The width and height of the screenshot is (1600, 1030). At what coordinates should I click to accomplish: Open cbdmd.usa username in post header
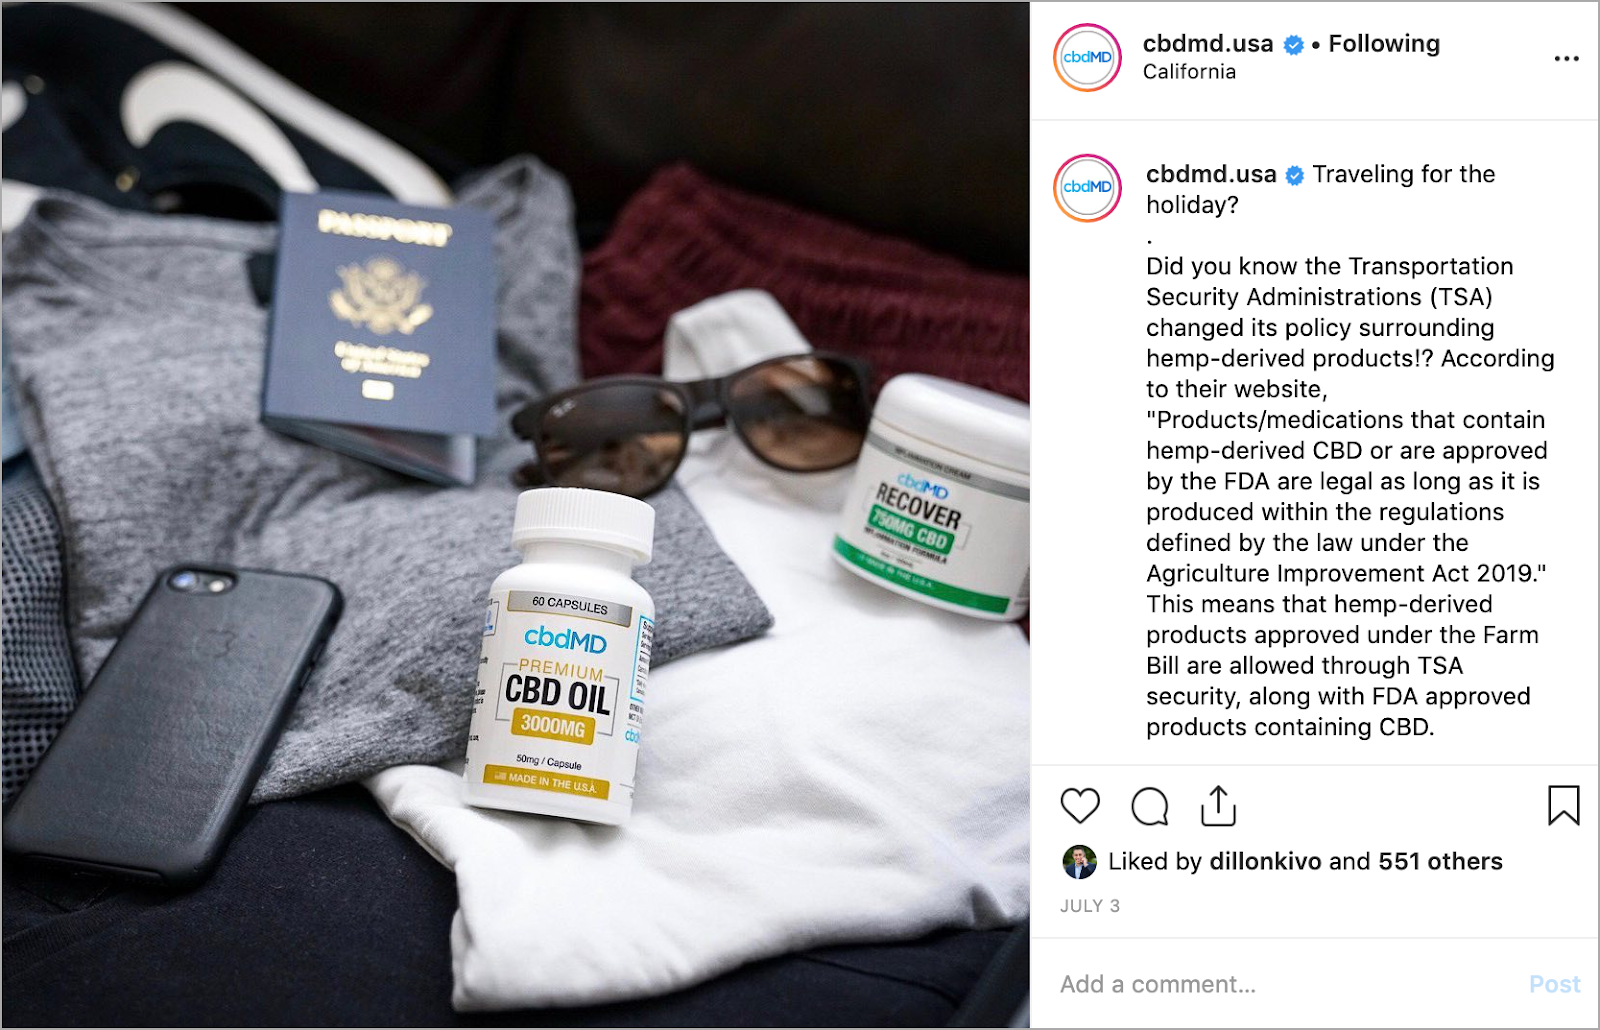pos(1208,44)
